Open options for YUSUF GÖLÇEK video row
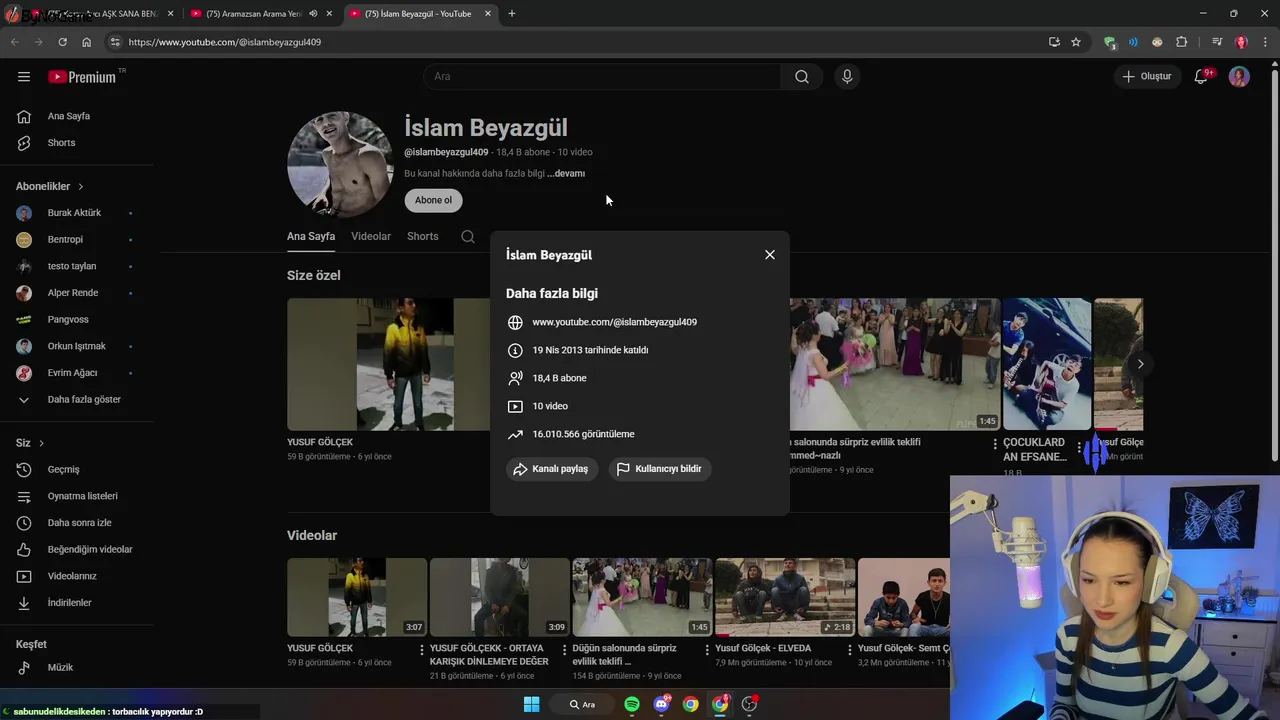The image size is (1280, 720). (x=422, y=650)
